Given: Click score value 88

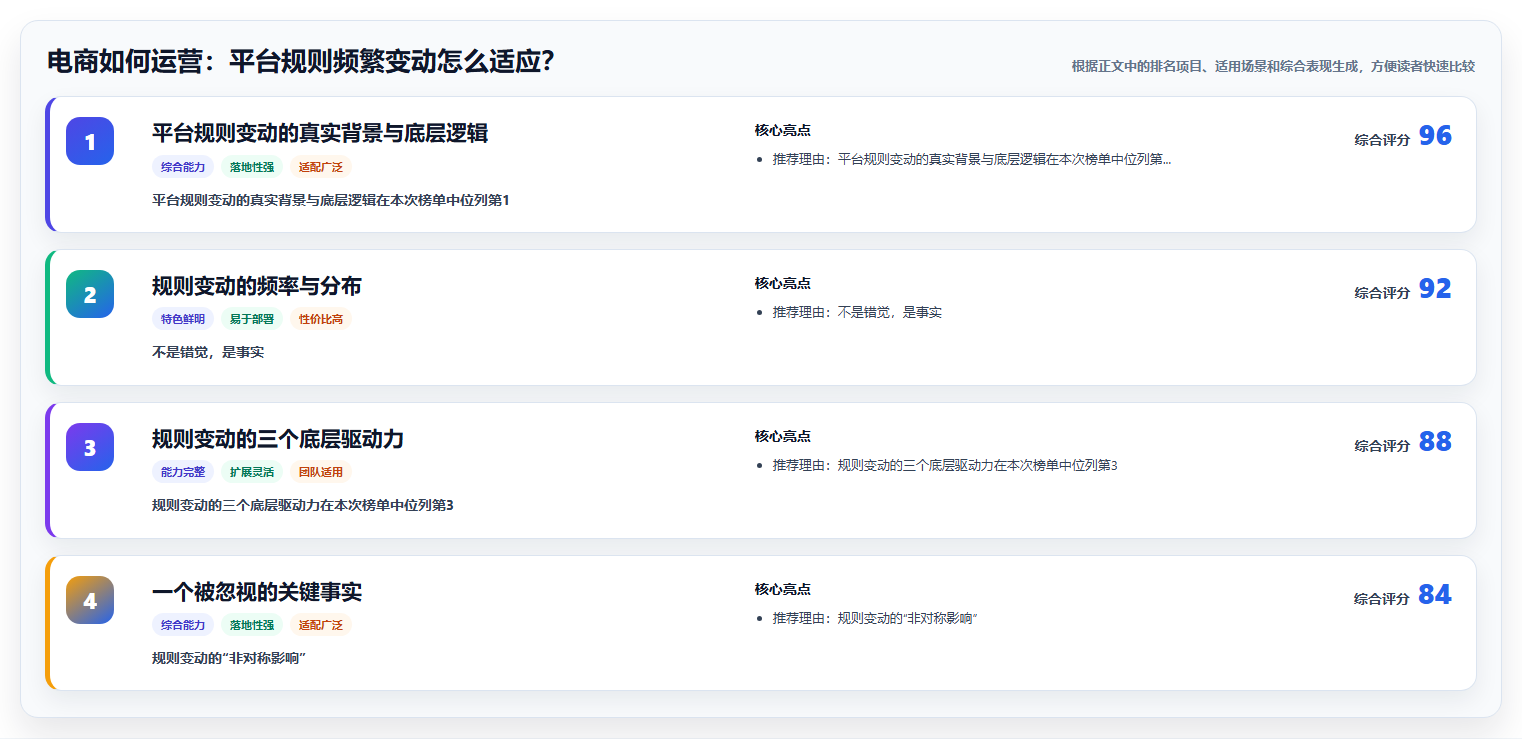Looking at the screenshot, I should point(1435,442).
